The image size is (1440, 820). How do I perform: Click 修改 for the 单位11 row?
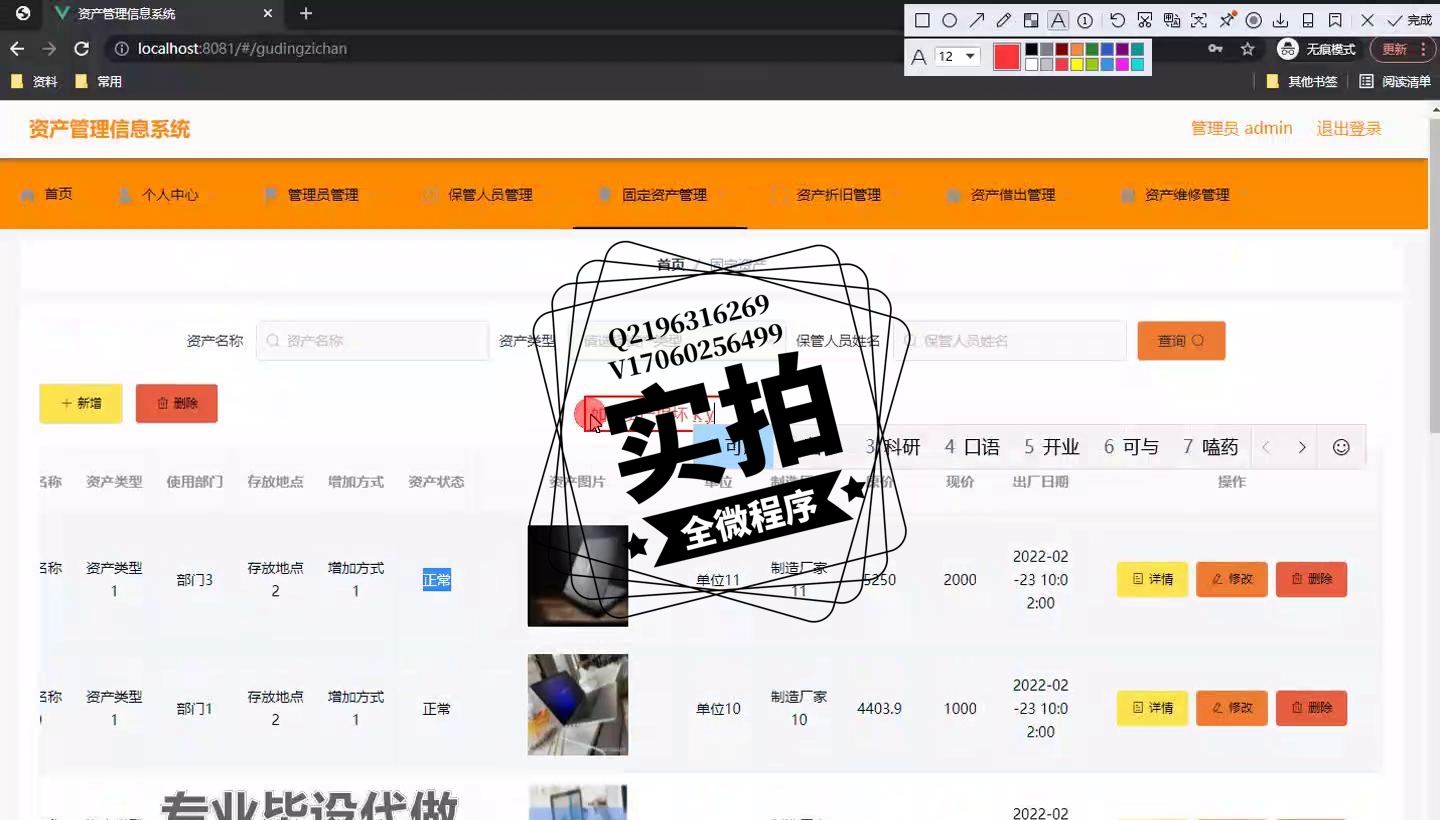click(1232, 579)
